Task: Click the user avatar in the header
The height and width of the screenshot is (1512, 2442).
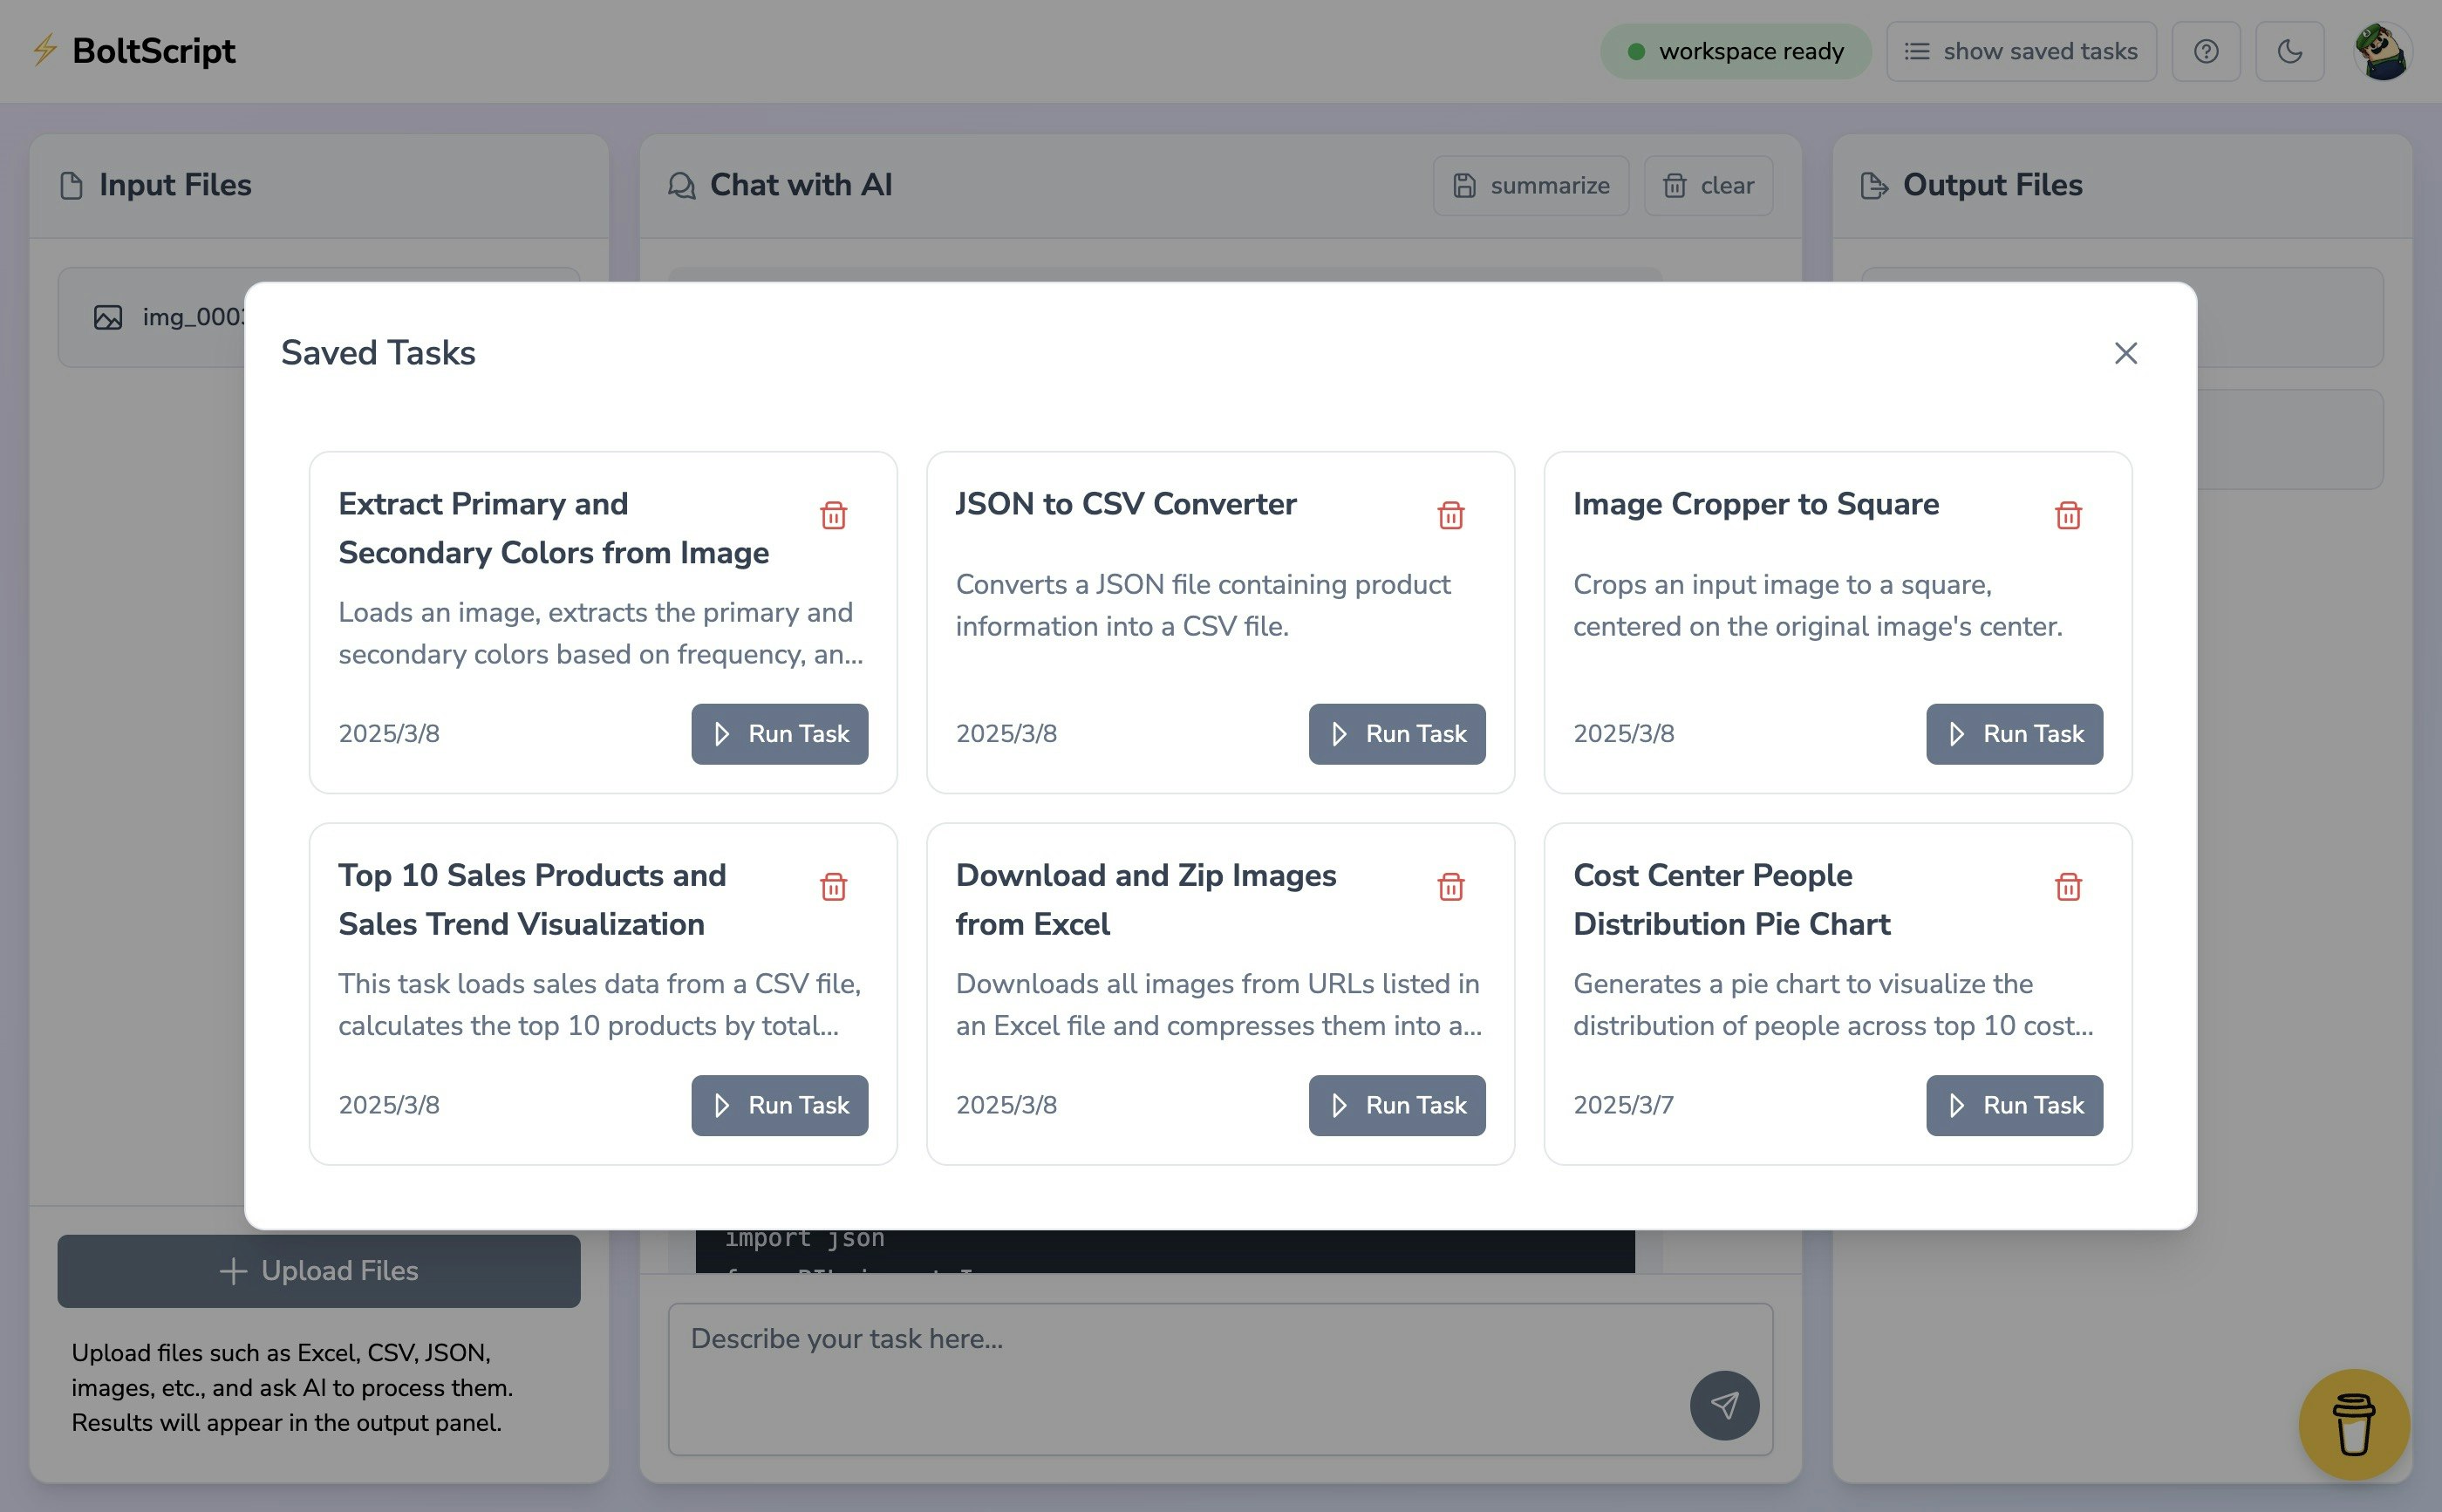Action: click(x=2382, y=51)
